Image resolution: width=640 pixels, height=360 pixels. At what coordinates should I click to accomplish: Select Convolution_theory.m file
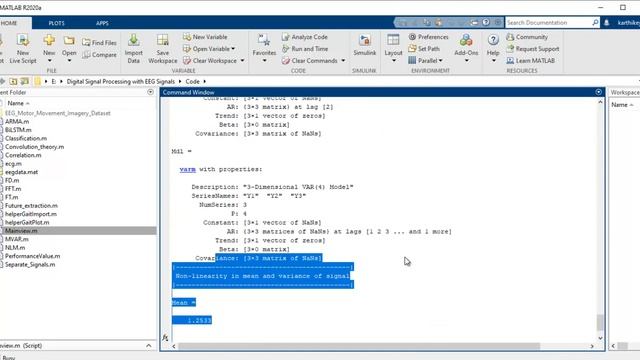pyautogui.click(x=34, y=147)
